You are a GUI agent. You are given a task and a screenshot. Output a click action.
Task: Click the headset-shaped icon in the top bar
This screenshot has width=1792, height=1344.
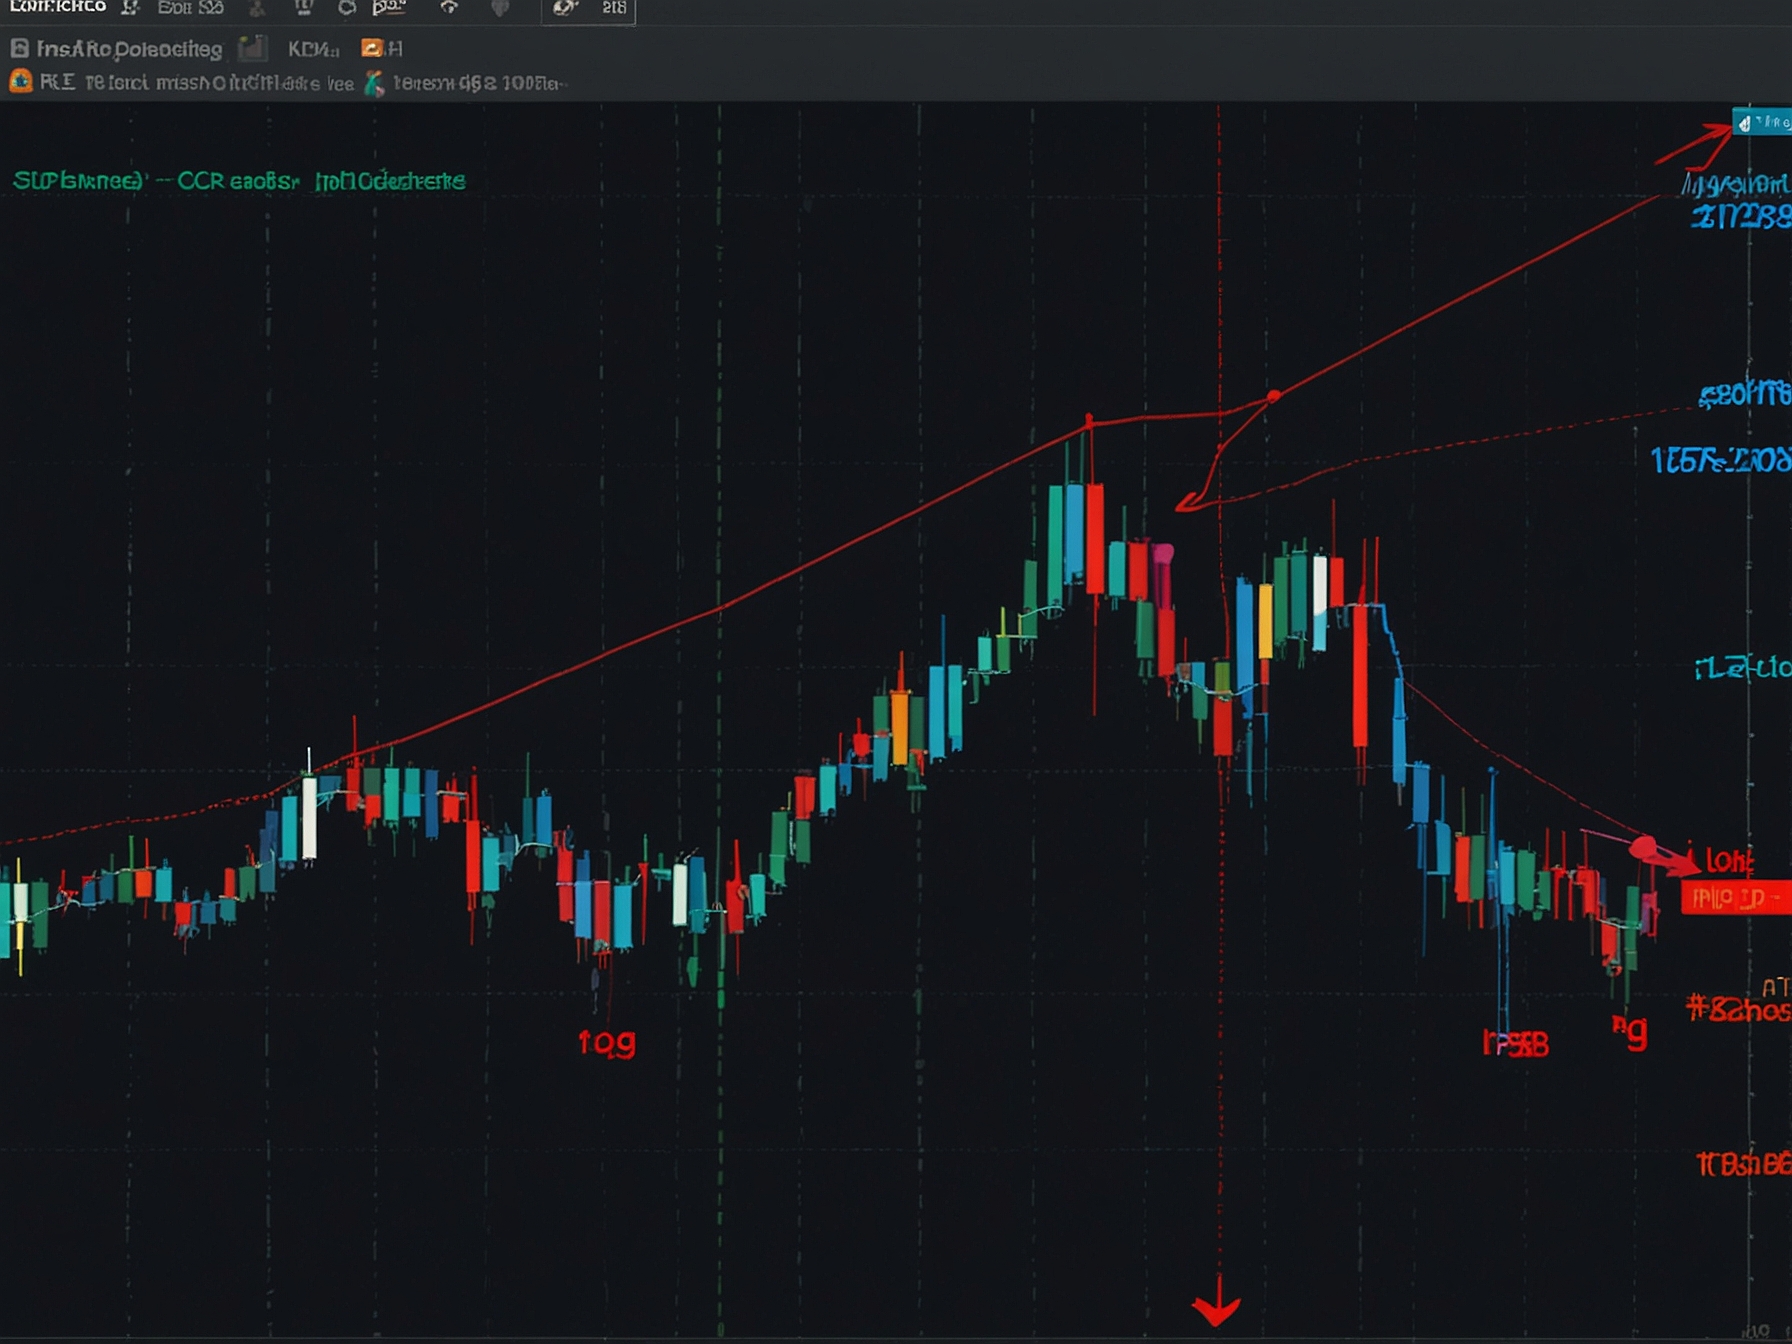click(449, 8)
